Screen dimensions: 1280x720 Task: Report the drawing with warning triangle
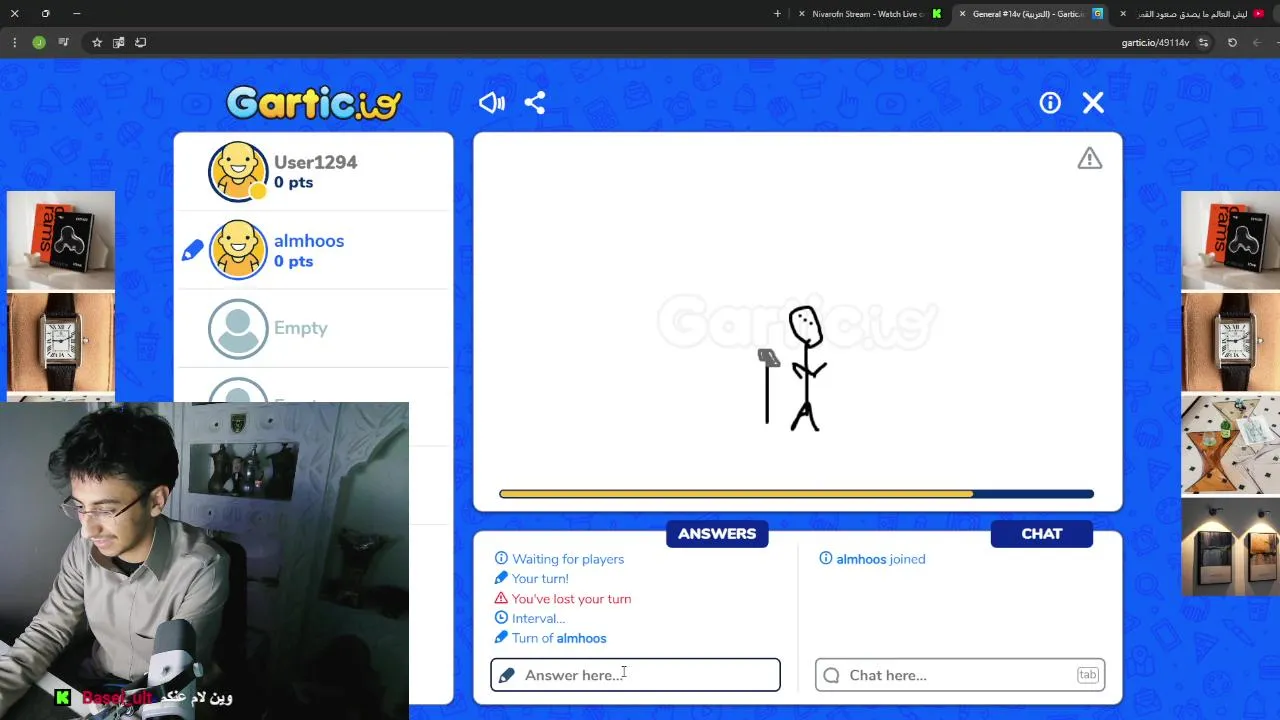[x=1089, y=158]
